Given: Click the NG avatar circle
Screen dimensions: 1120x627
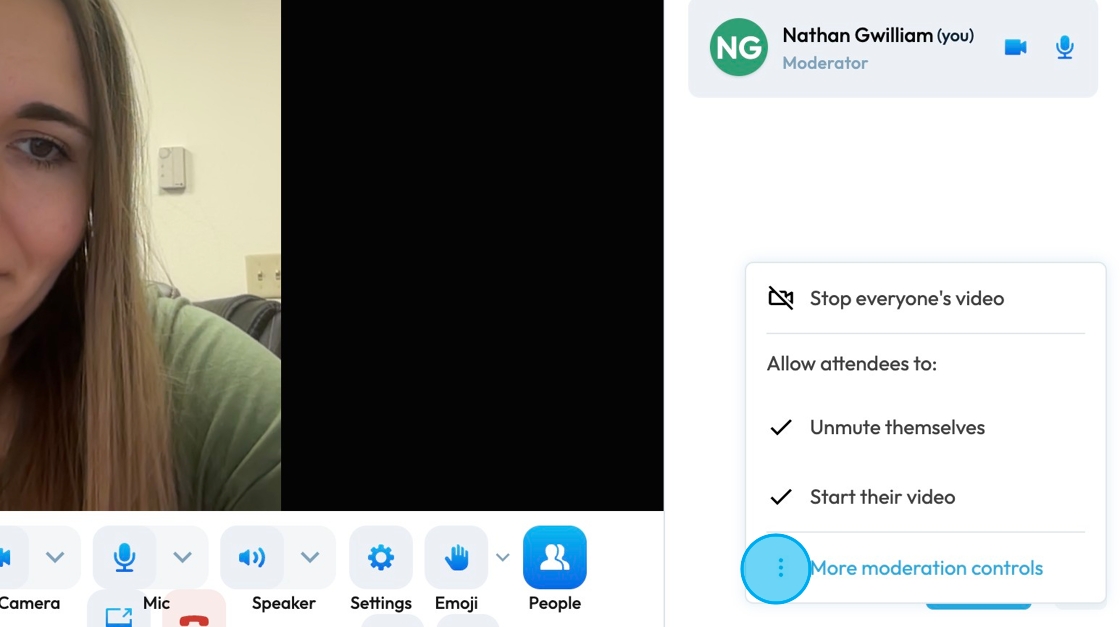Looking at the screenshot, I should coord(739,47).
